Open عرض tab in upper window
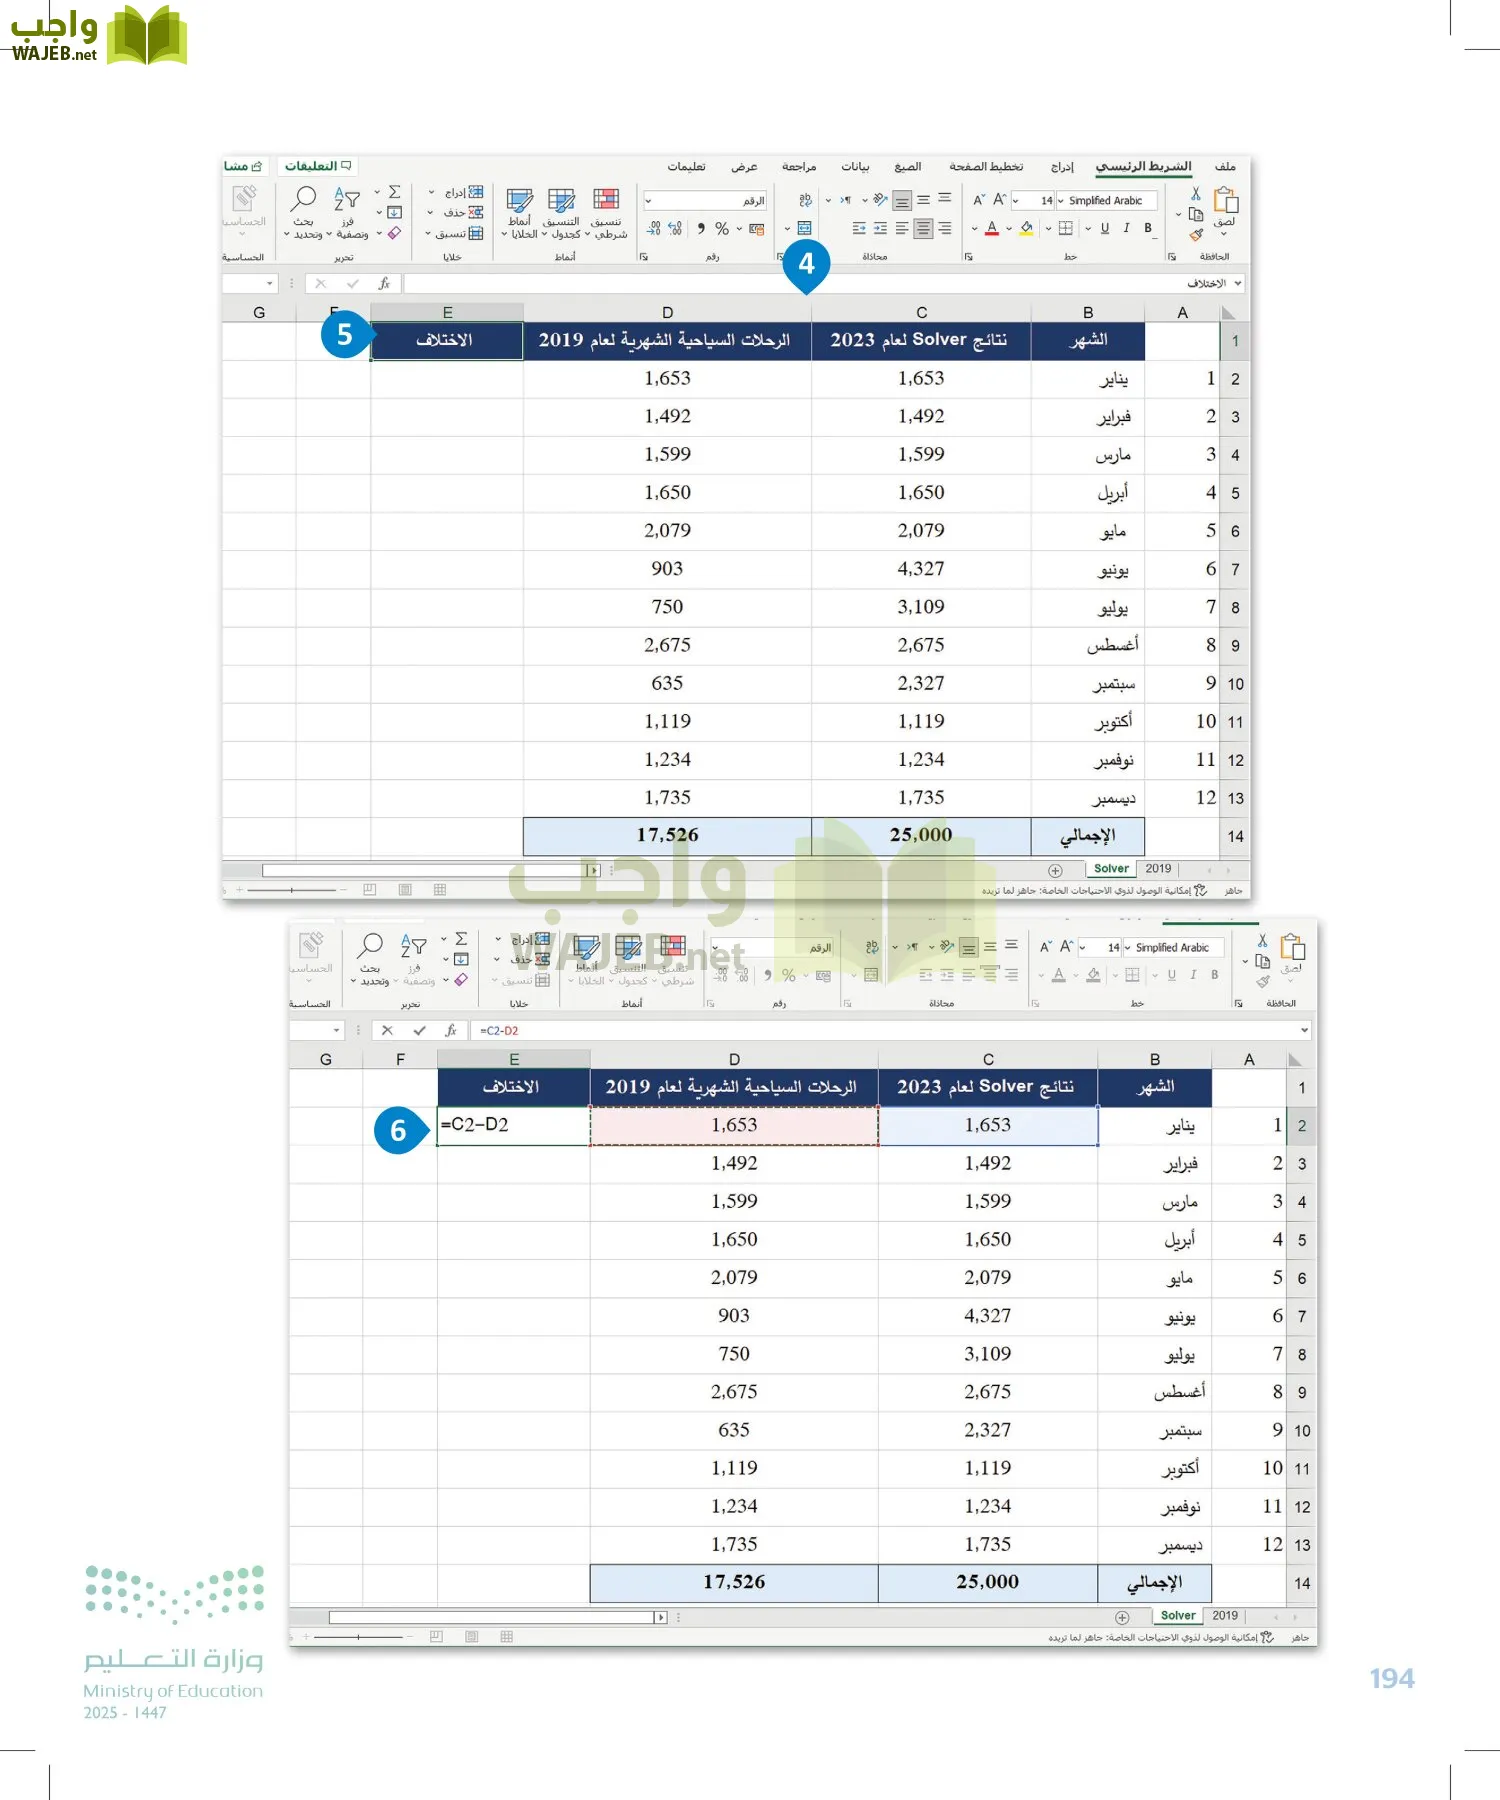The image size is (1500, 1800). click(x=743, y=167)
